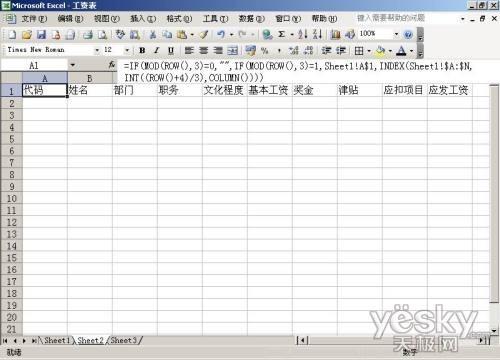Open the 文件 (File) menu
500x360 pixels.
coord(34,19)
